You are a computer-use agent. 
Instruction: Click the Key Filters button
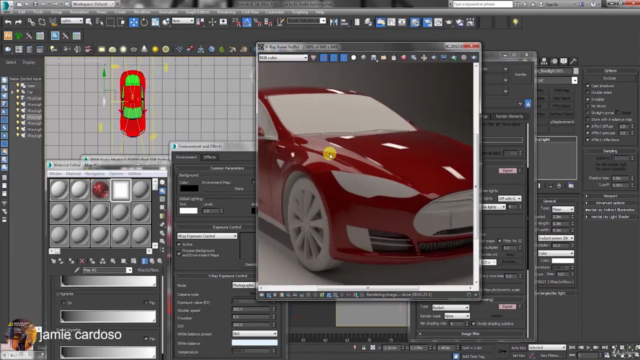(x=550, y=356)
